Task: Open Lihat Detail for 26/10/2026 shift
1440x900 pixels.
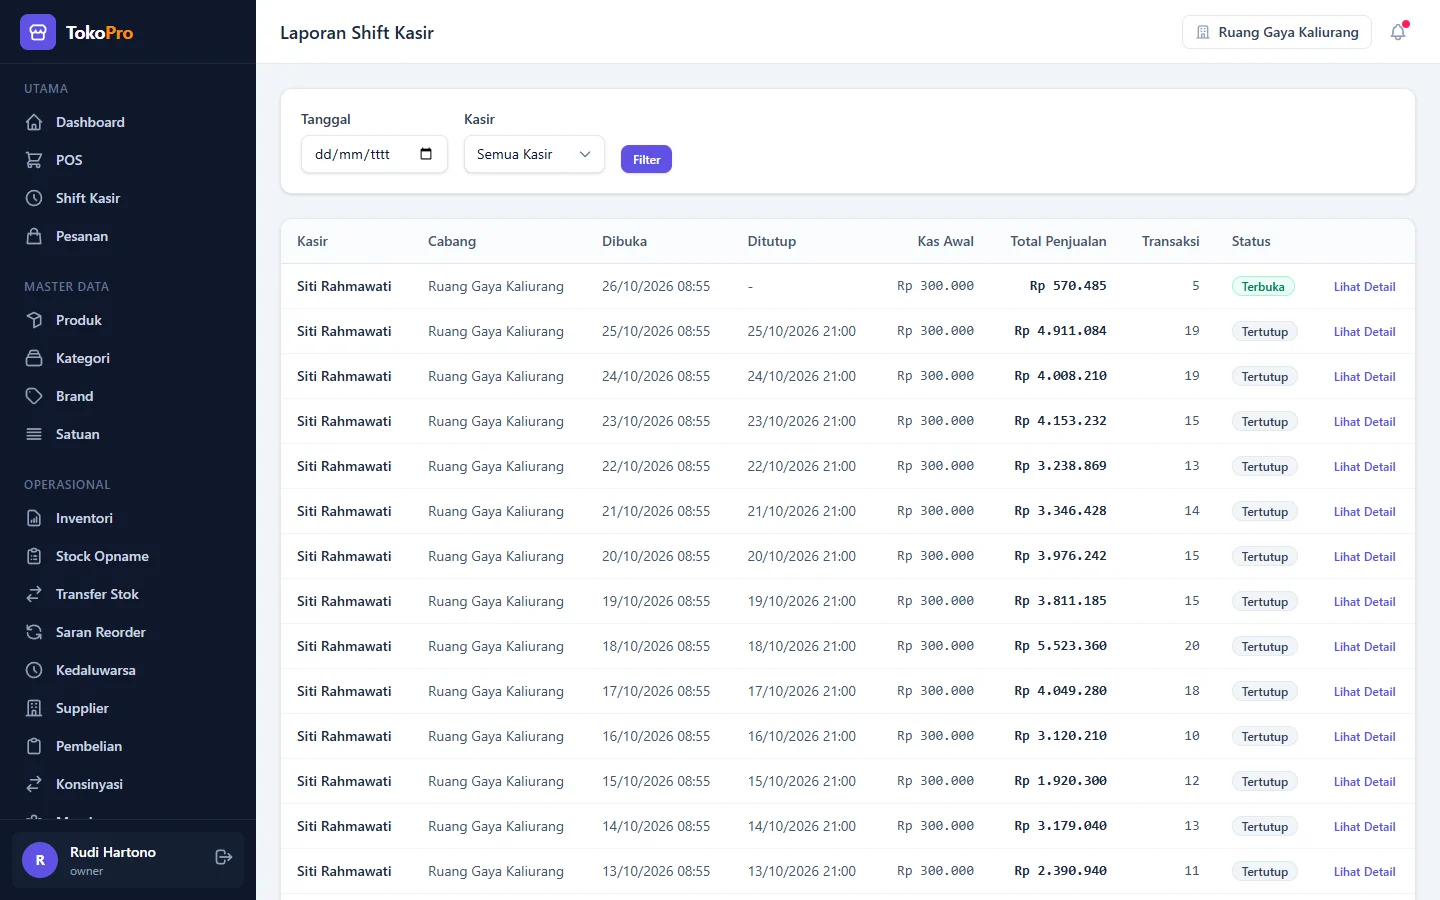Action: 1364,287
